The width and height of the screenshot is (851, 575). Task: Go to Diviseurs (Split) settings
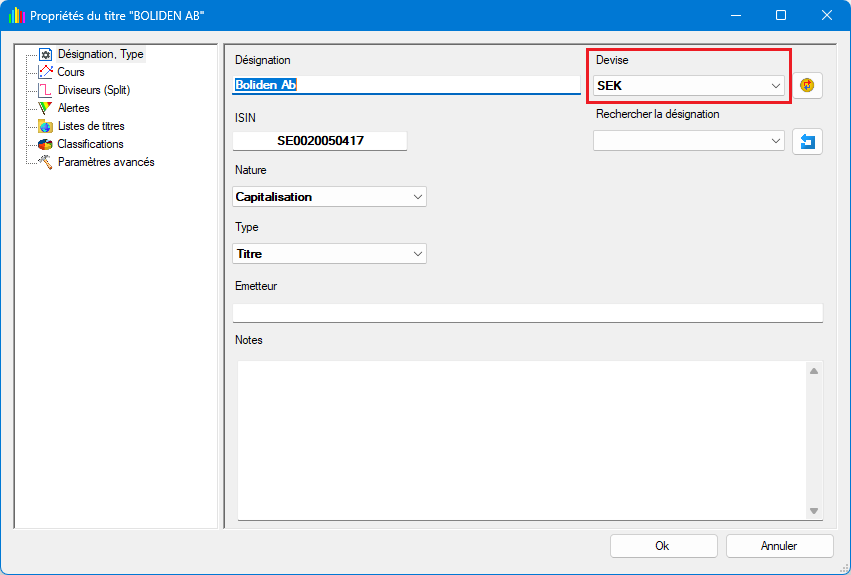click(x=93, y=90)
